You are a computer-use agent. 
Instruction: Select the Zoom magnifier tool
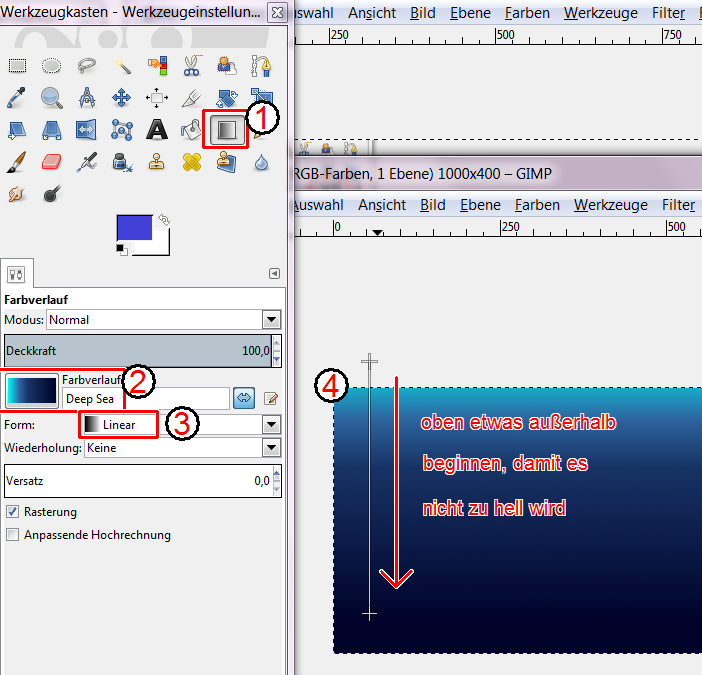pyautogui.click(x=51, y=98)
